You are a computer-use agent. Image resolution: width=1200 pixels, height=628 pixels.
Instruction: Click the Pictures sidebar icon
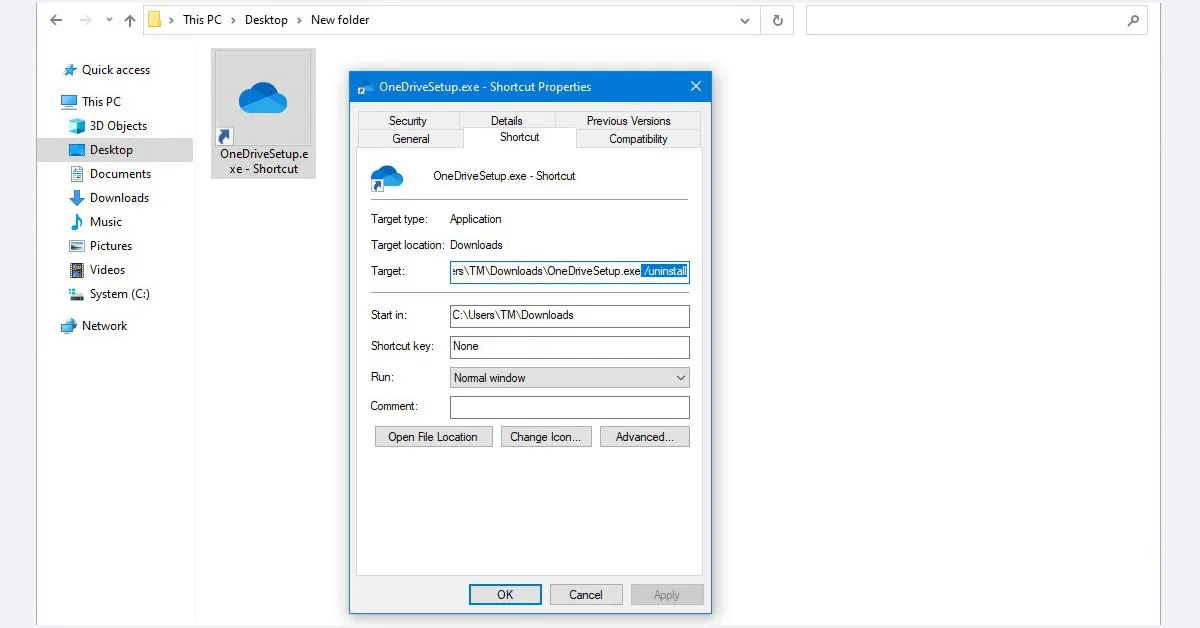click(77, 246)
